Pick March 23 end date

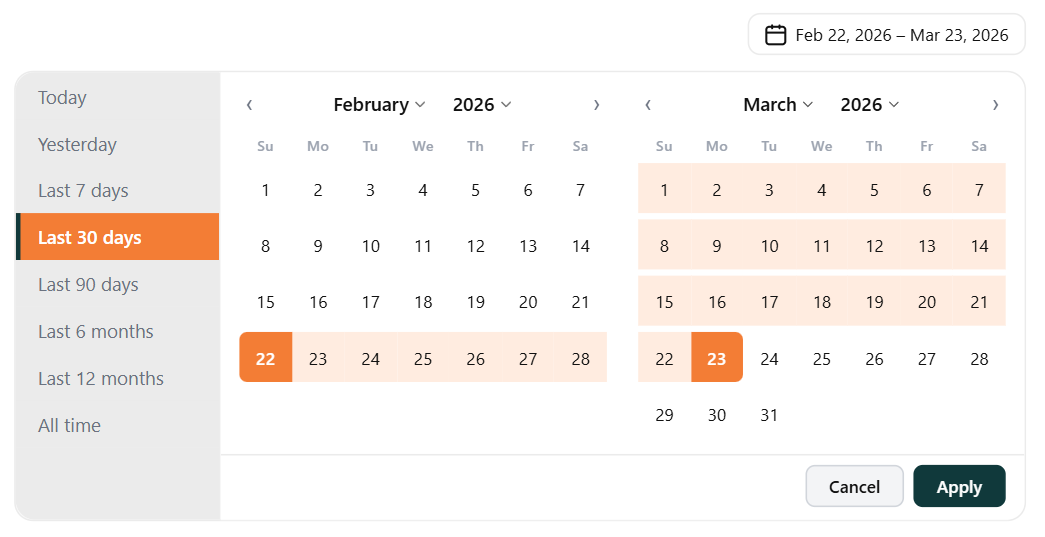(x=717, y=358)
